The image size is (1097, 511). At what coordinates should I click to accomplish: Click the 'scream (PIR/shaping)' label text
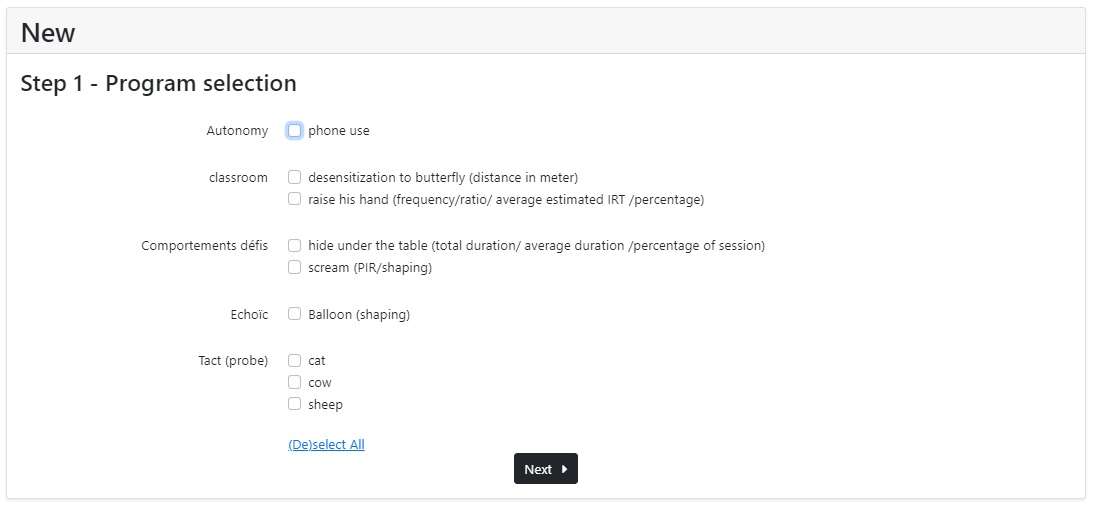click(x=370, y=268)
